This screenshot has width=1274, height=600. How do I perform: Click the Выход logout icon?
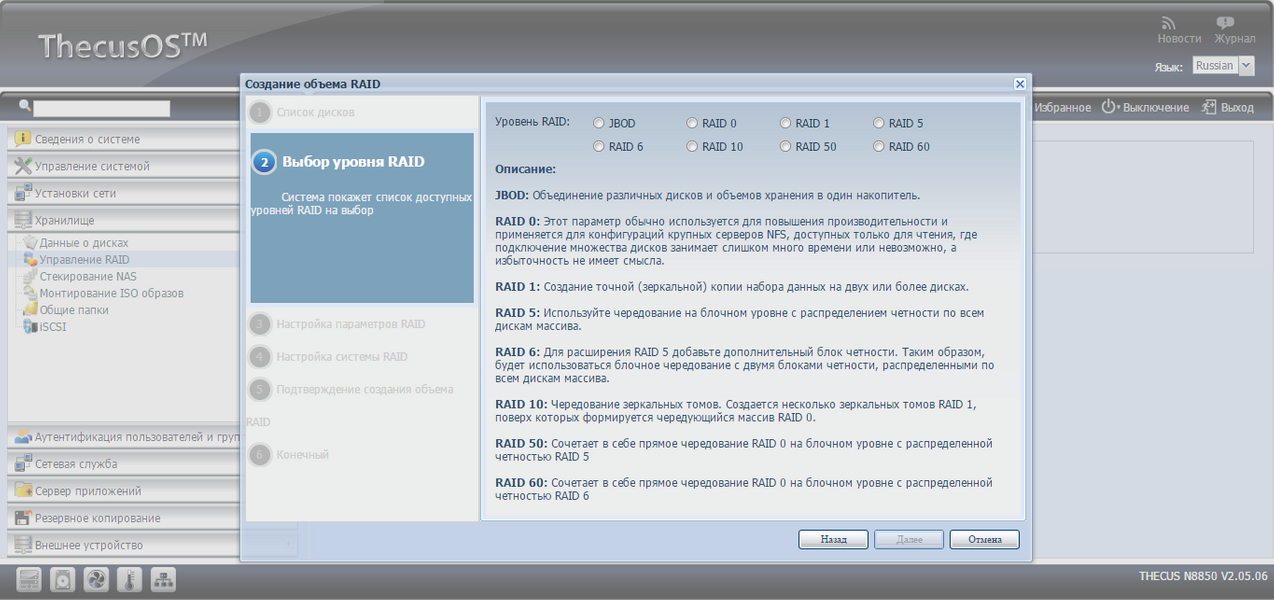(1209, 107)
